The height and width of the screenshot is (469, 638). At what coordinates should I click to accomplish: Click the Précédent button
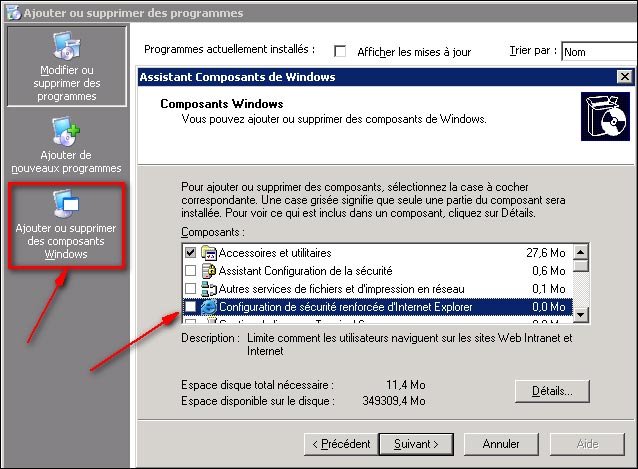click(341, 444)
